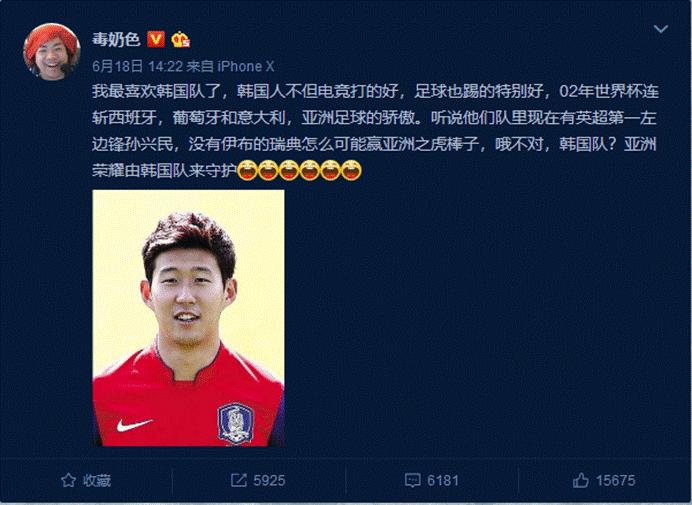Click the first laughing emoji in post

pos(247,170)
